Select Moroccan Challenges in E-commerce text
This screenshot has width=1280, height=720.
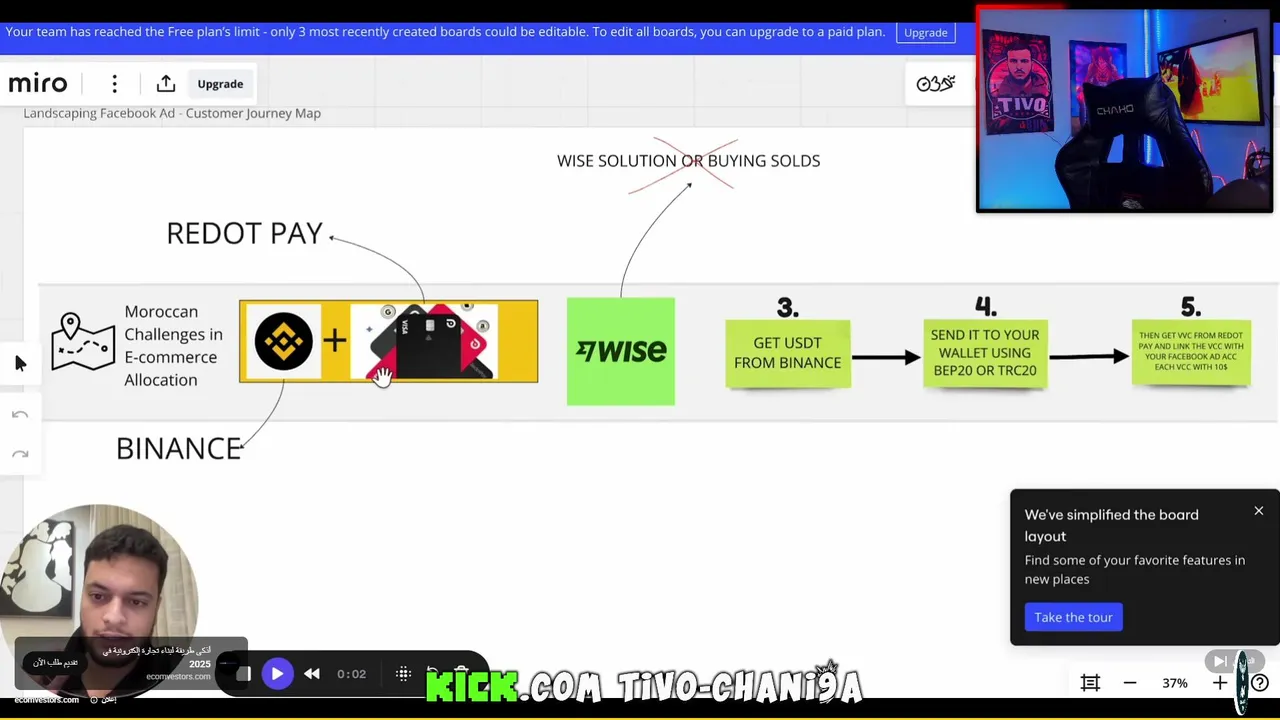coord(173,346)
